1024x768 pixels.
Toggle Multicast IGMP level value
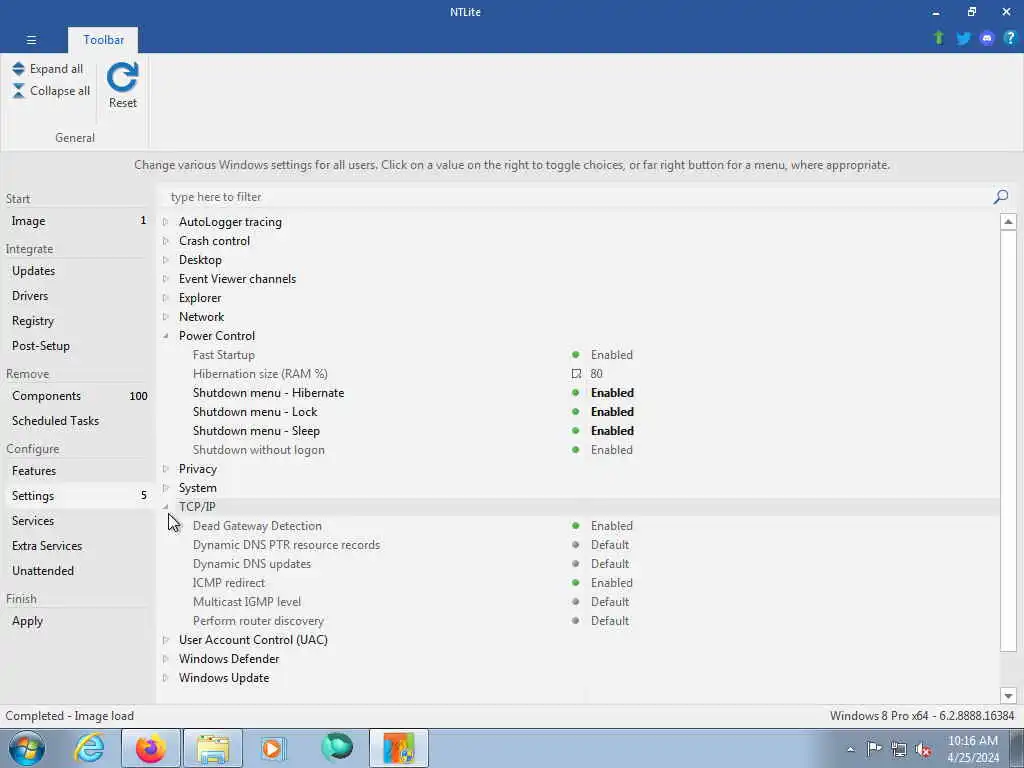[610, 601]
